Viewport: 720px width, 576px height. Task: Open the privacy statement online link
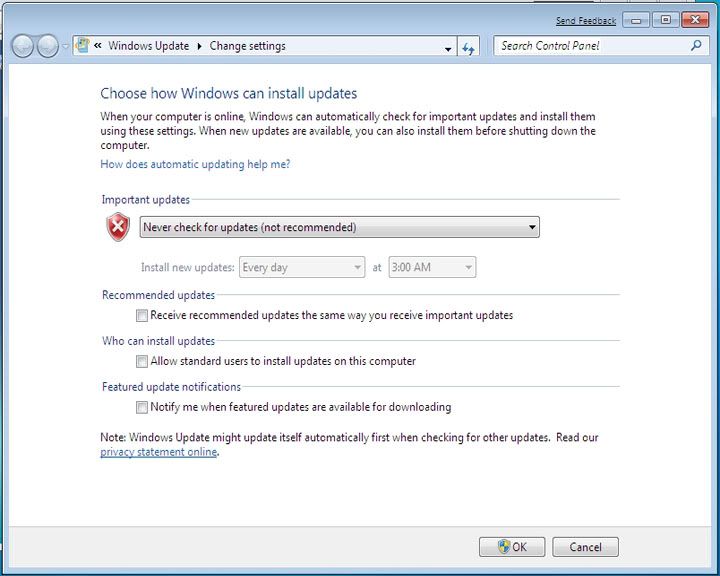[158, 452]
